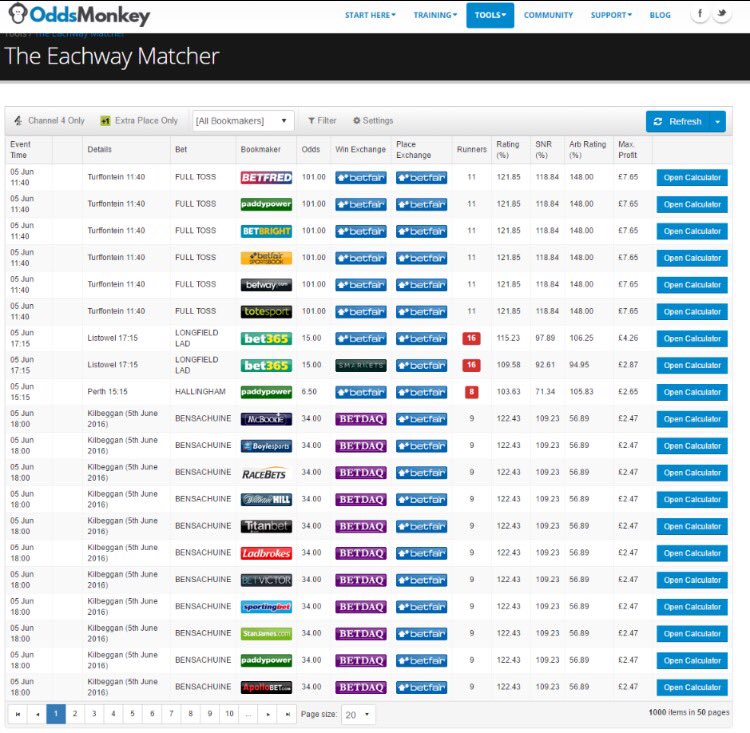
Task: Click the pagination ellipsis for more pages
Action: pyautogui.click(x=248, y=714)
